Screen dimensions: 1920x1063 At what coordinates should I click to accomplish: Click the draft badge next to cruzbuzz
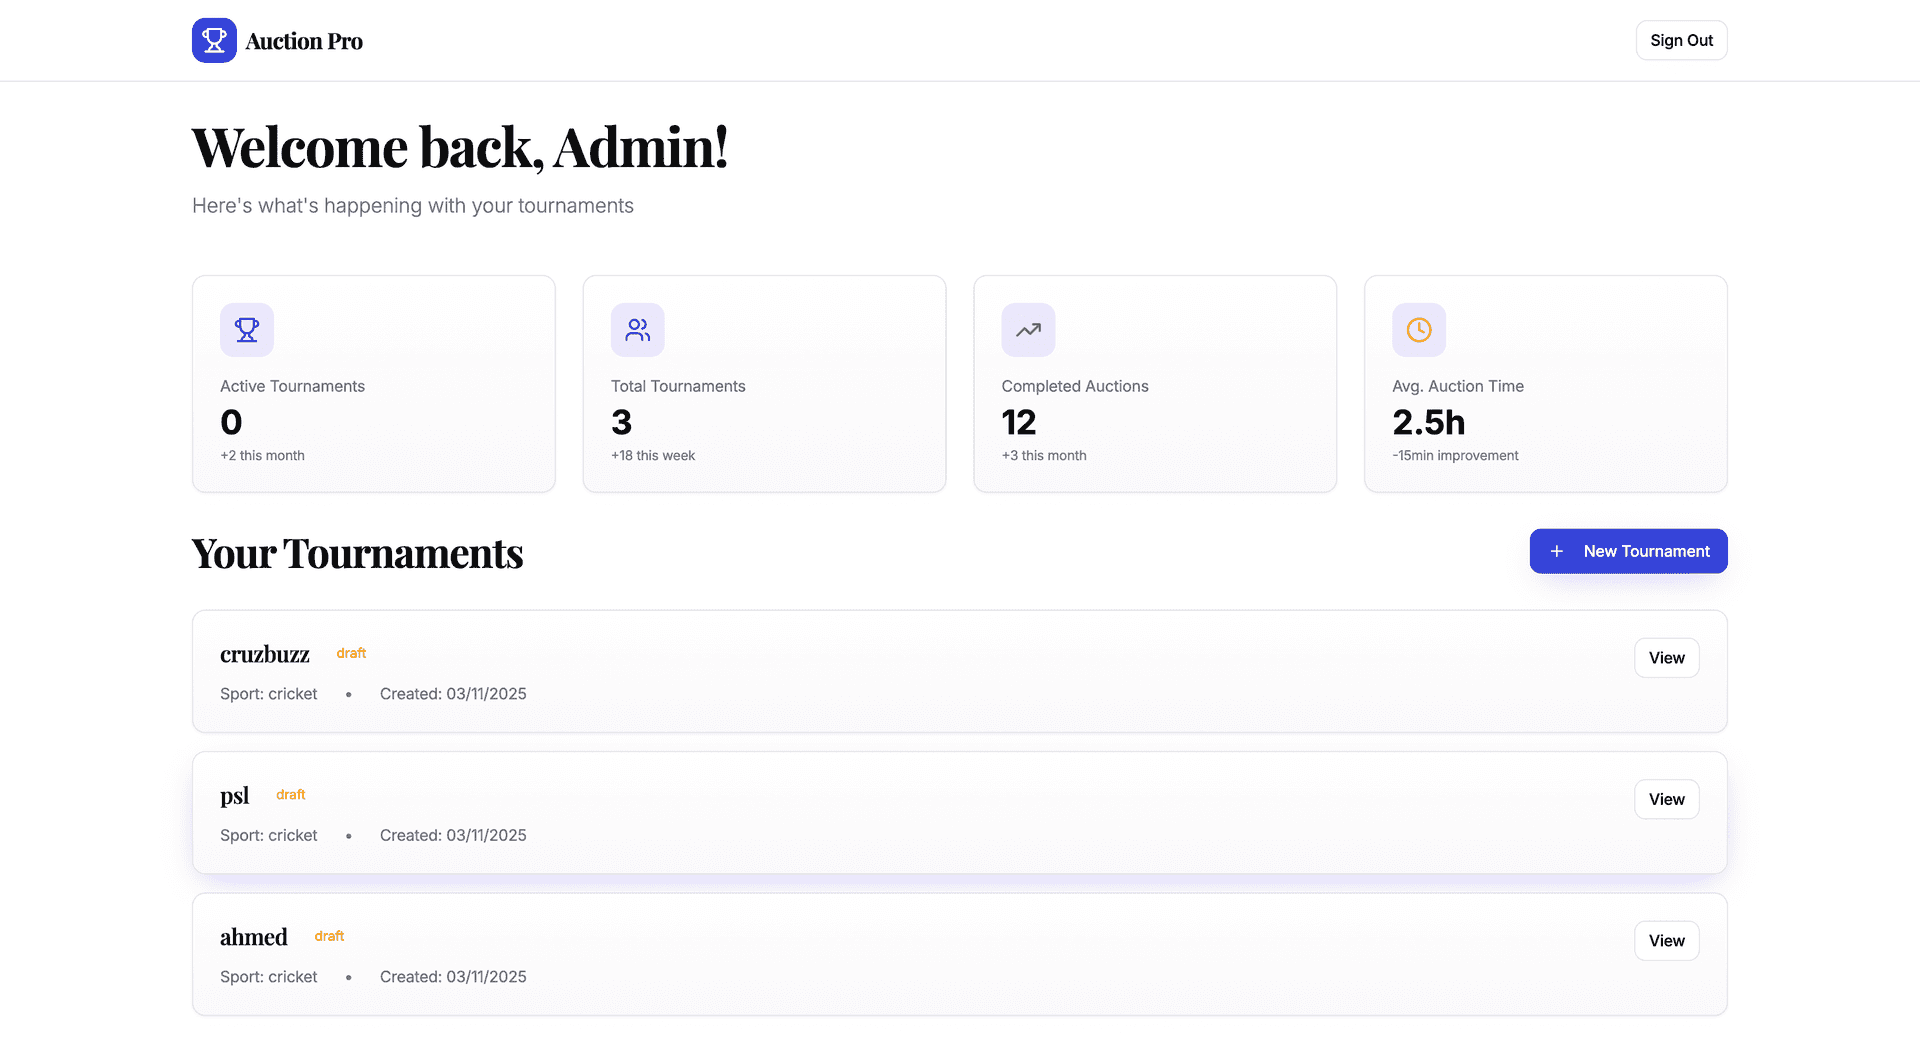tap(351, 653)
